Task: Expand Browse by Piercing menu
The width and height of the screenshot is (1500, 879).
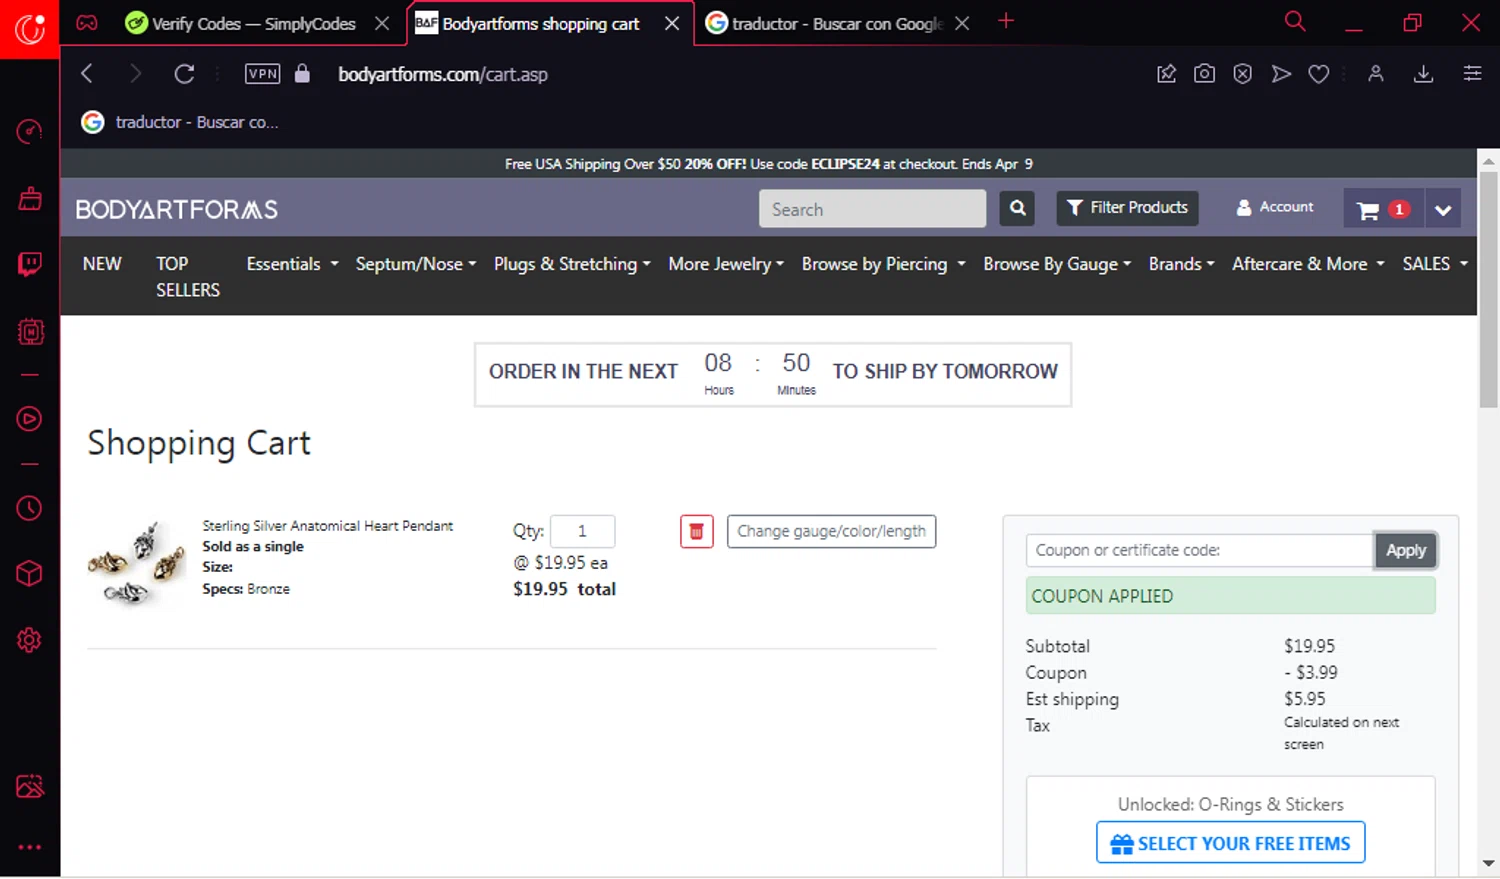Action: [x=883, y=264]
